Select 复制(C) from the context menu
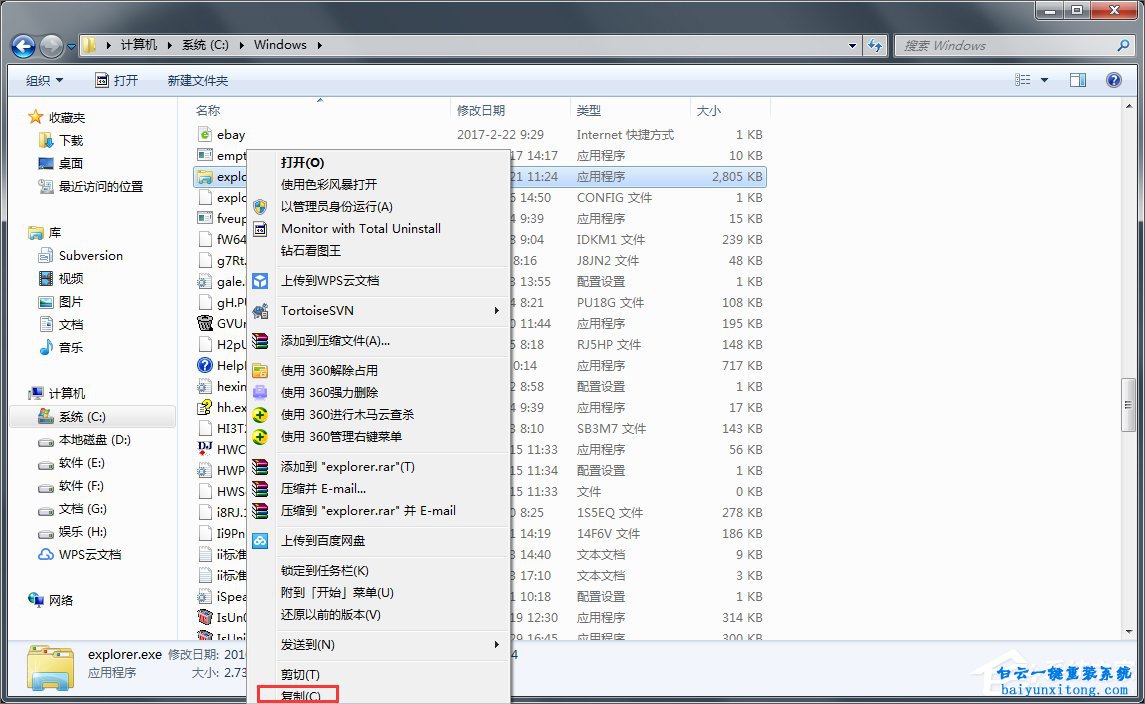The height and width of the screenshot is (704, 1145). click(x=297, y=697)
